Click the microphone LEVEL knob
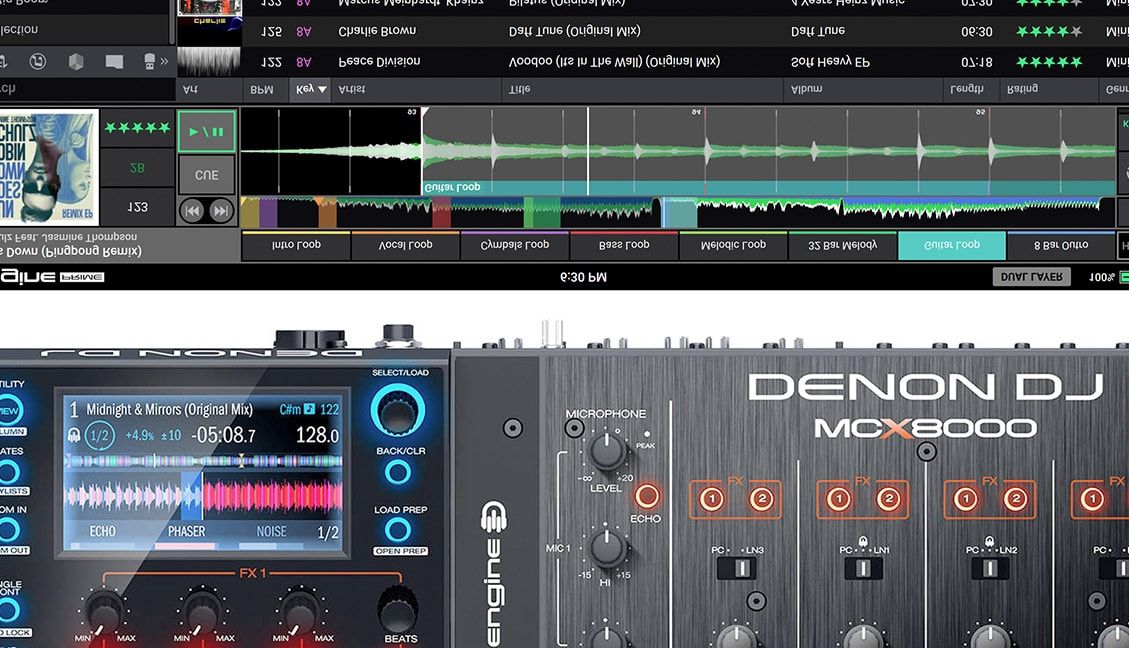 click(608, 451)
